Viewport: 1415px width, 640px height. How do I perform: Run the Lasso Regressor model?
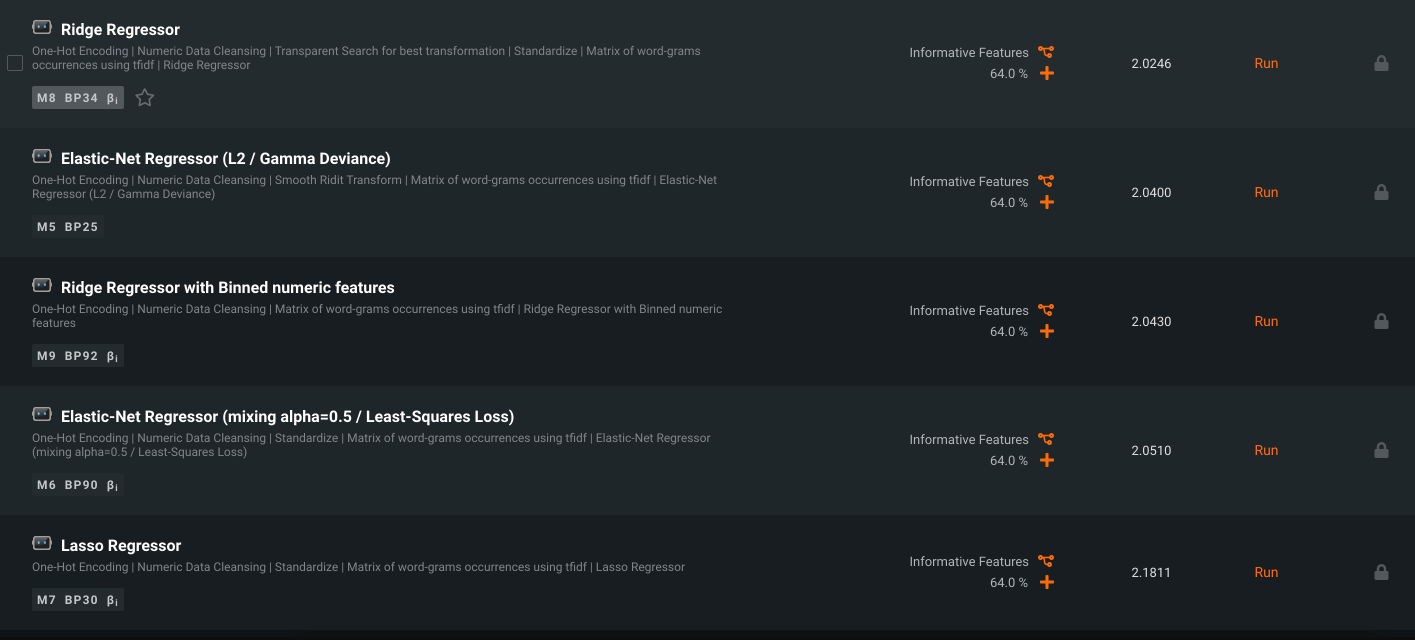tap(1266, 573)
